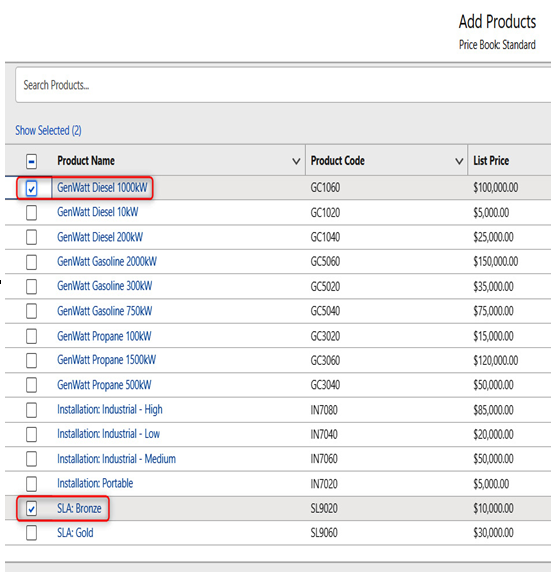Image resolution: width=553 pixels, height=574 pixels.
Task: Click the $20,000.00 list price cell
Action: coord(493,435)
